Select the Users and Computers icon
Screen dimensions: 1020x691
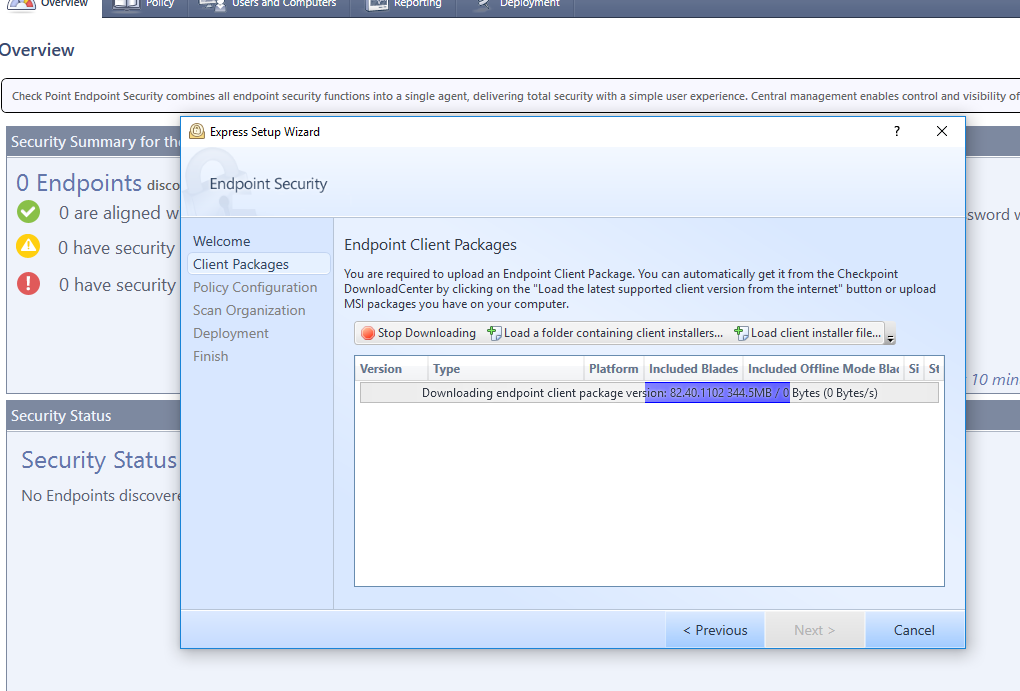point(213,5)
